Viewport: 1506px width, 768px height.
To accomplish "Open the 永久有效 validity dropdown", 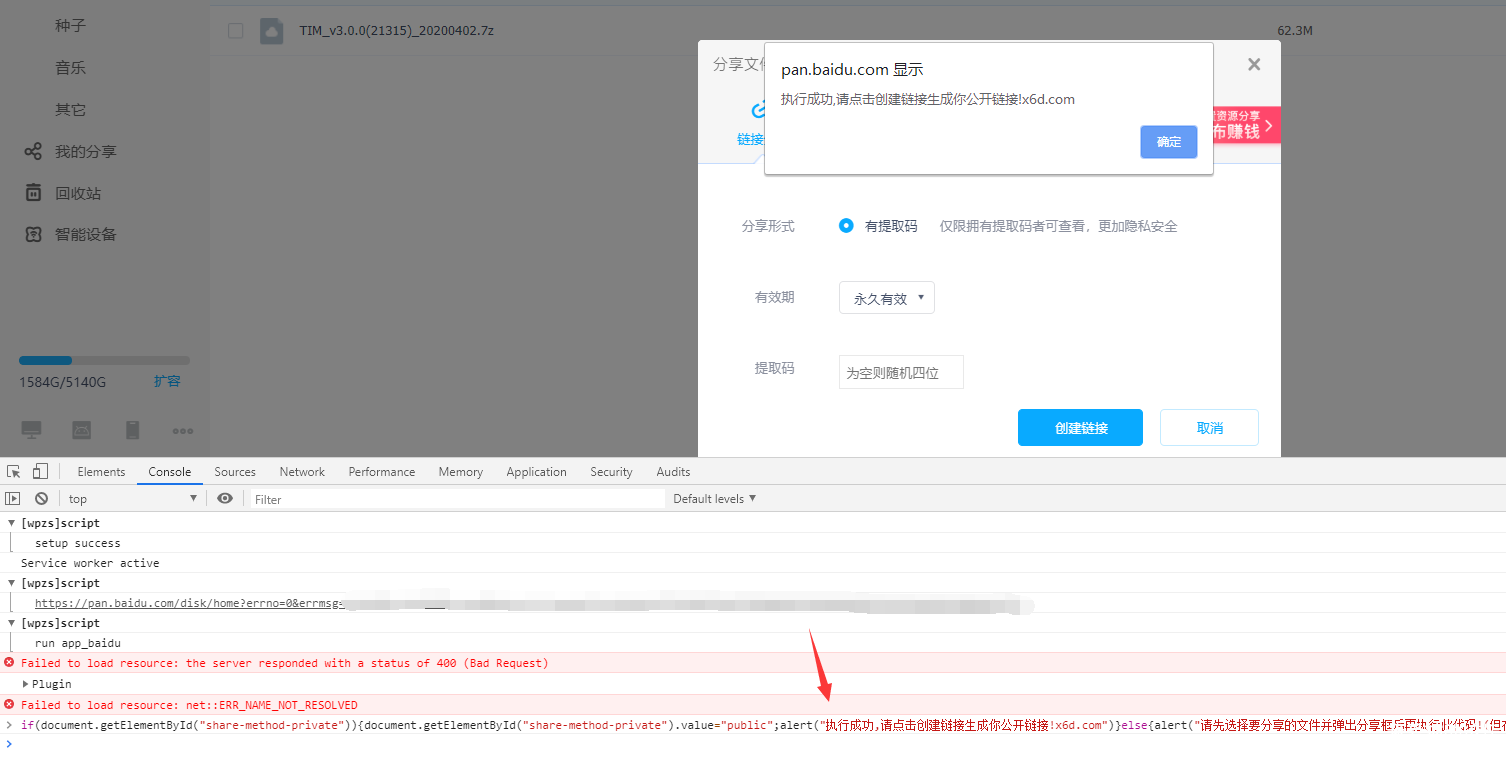I will pos(886,298).
